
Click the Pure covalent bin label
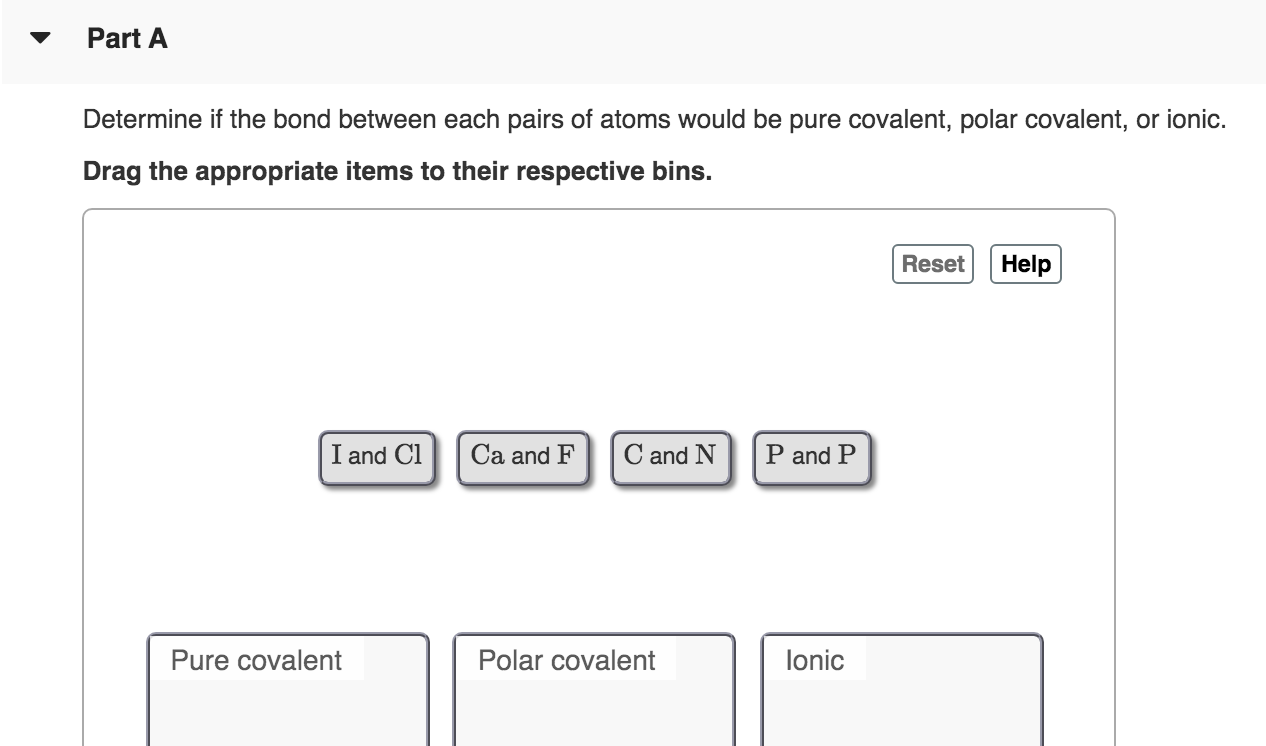[254, 660]
